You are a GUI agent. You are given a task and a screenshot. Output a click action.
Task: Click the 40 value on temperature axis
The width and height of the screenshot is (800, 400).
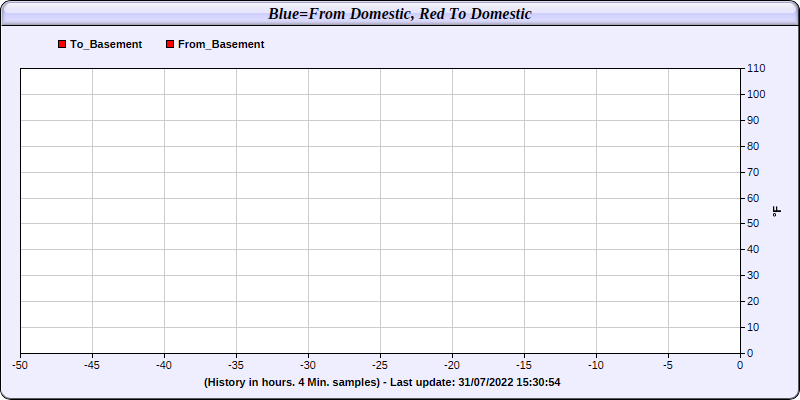753,249
